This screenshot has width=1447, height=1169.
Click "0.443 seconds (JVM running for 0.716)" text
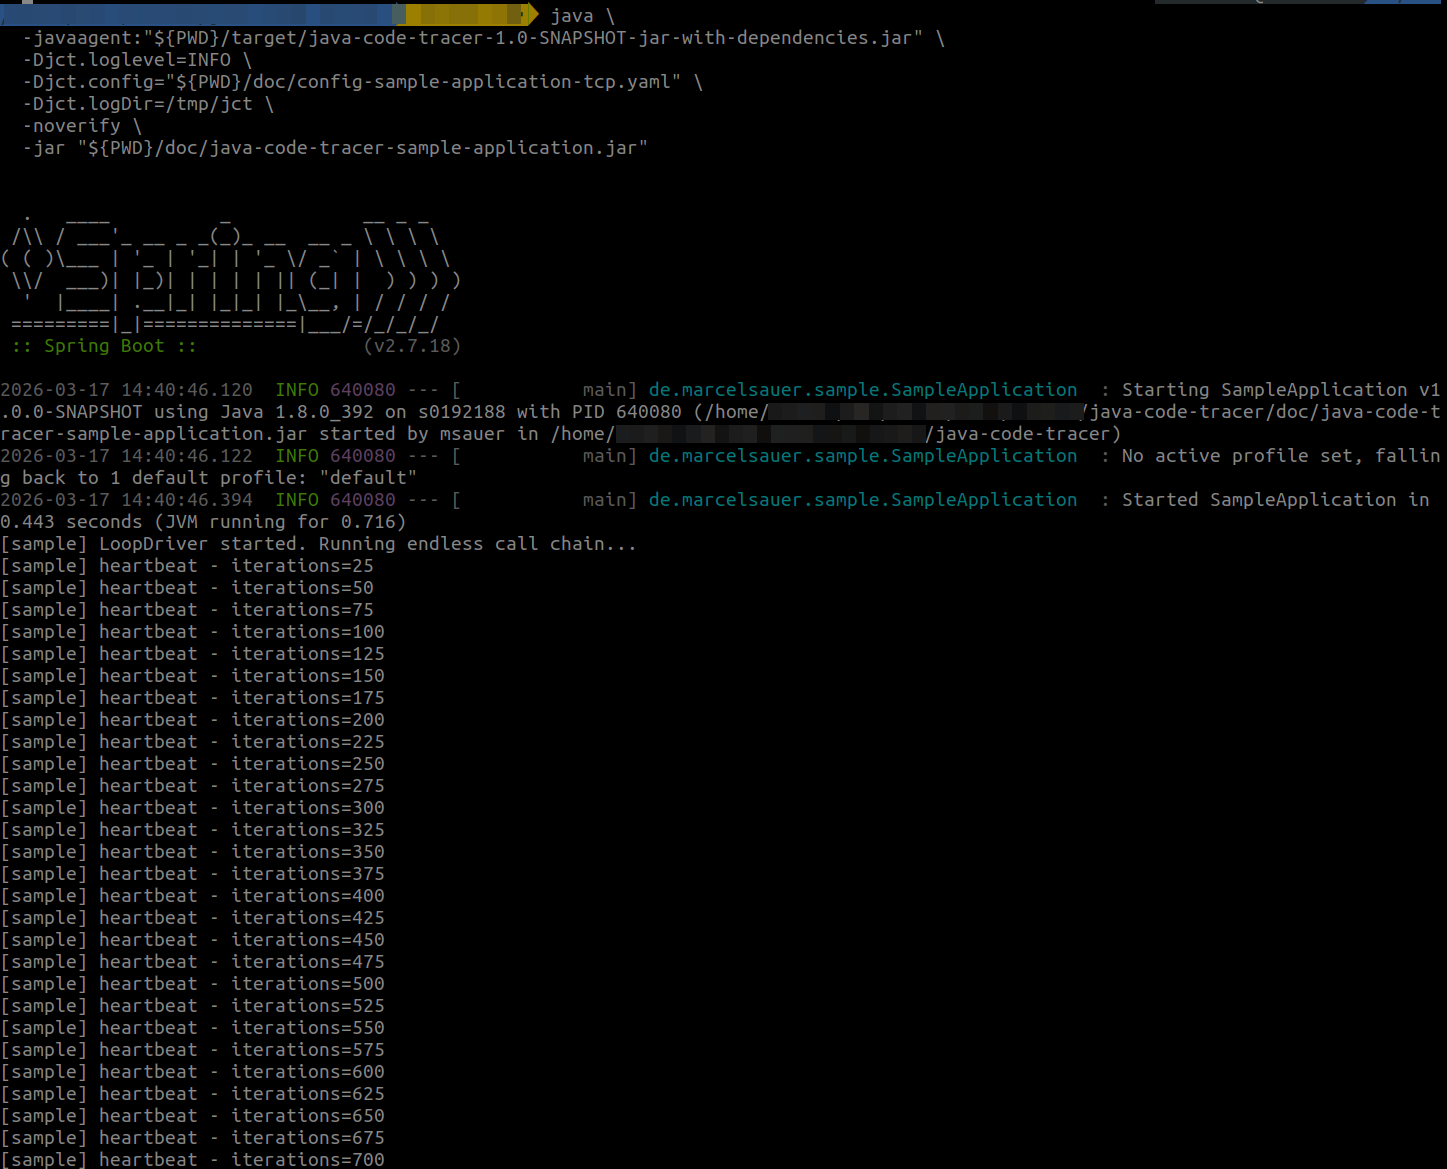coord(203,522)
